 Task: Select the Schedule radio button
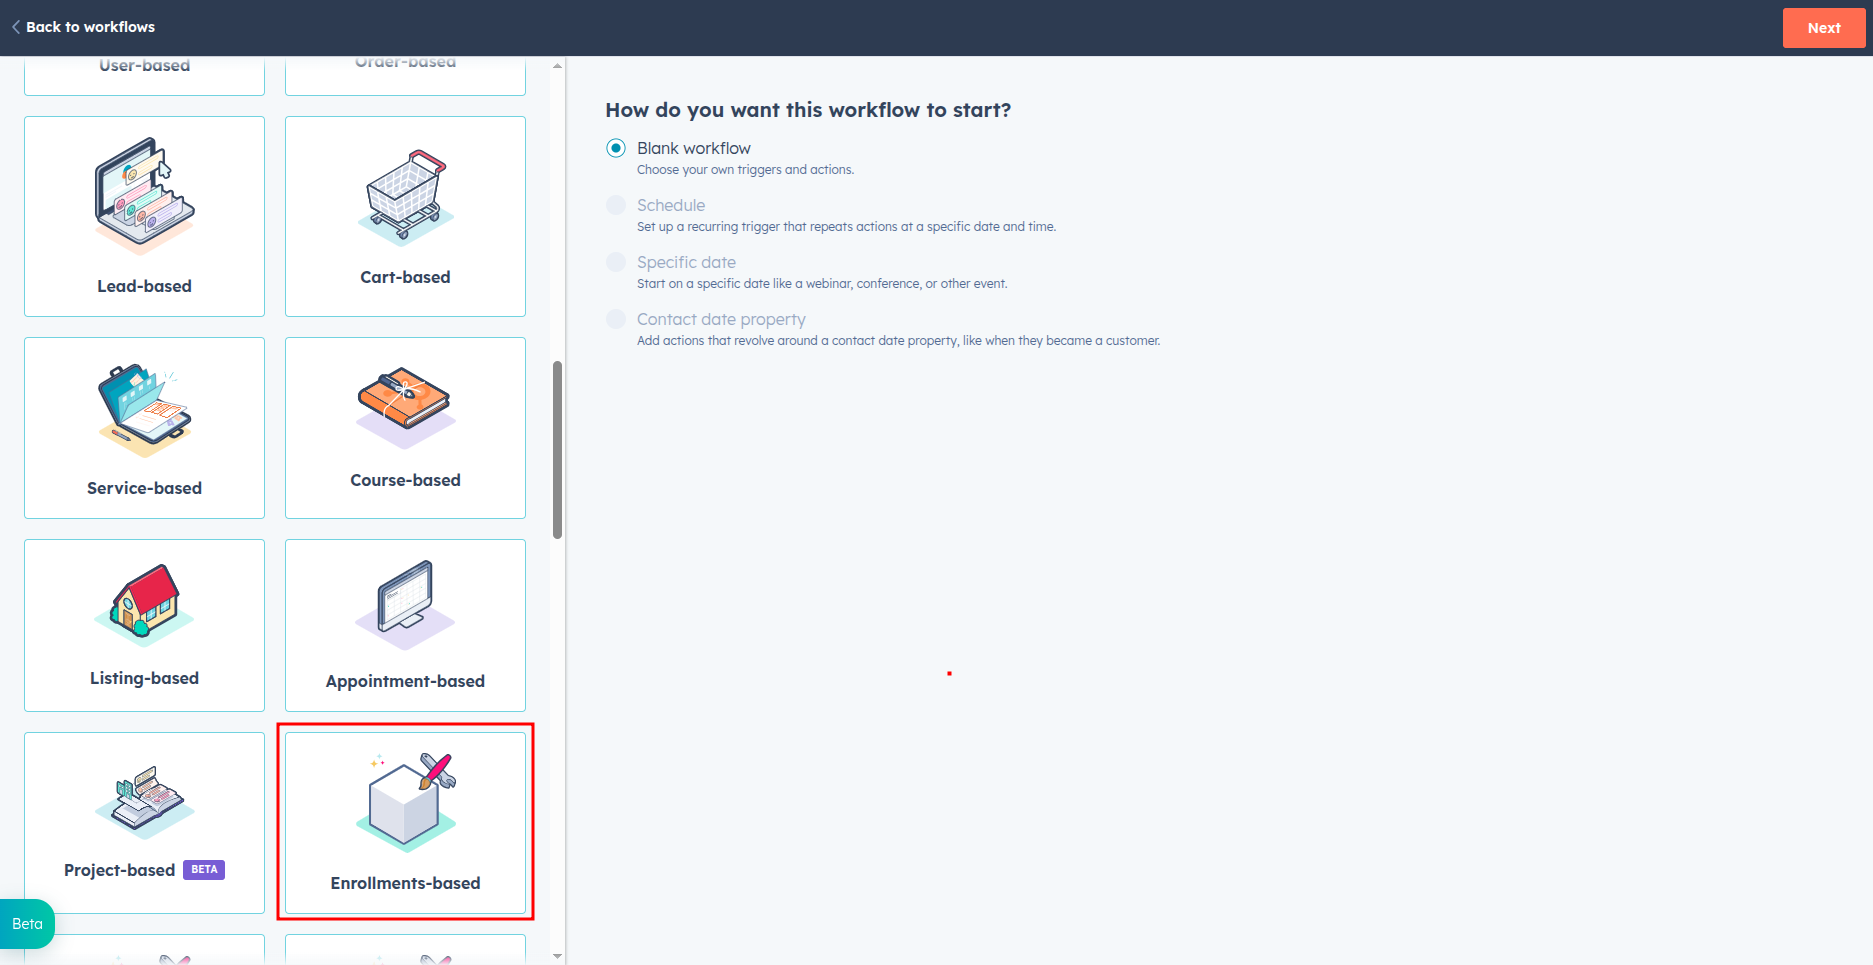point(616,205)
